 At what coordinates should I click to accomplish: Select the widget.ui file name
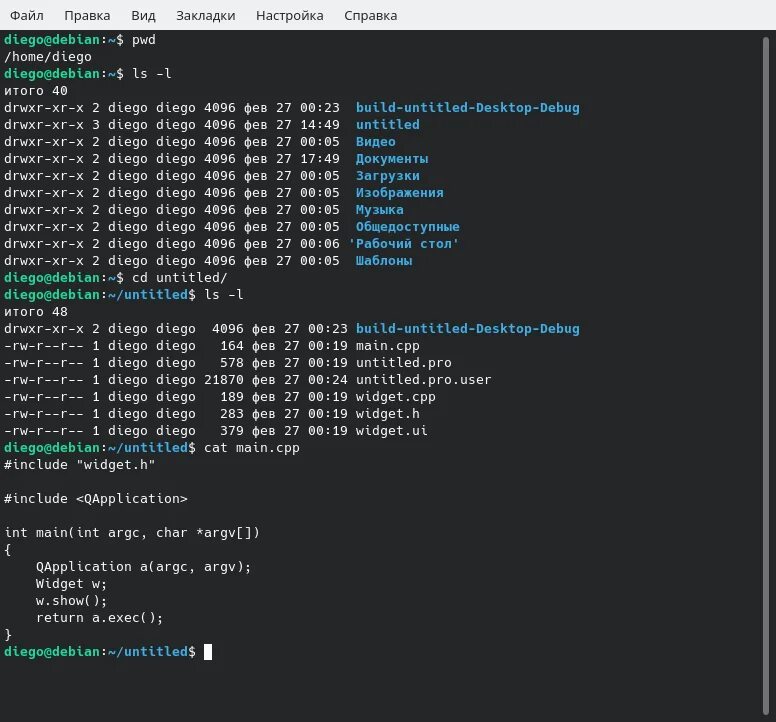391,431
